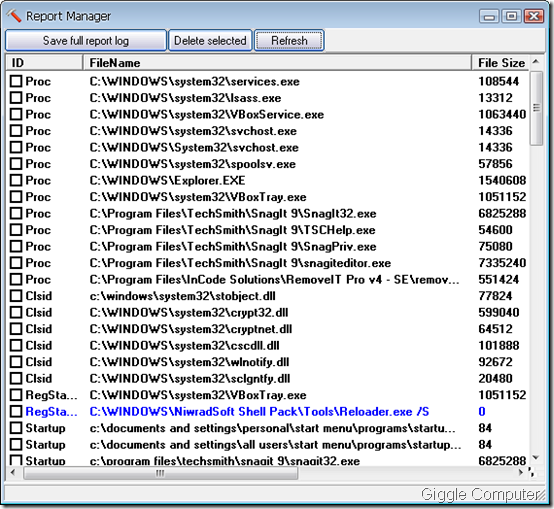Click the scroll up arrow of the list
554x509 pixels.
536,61
